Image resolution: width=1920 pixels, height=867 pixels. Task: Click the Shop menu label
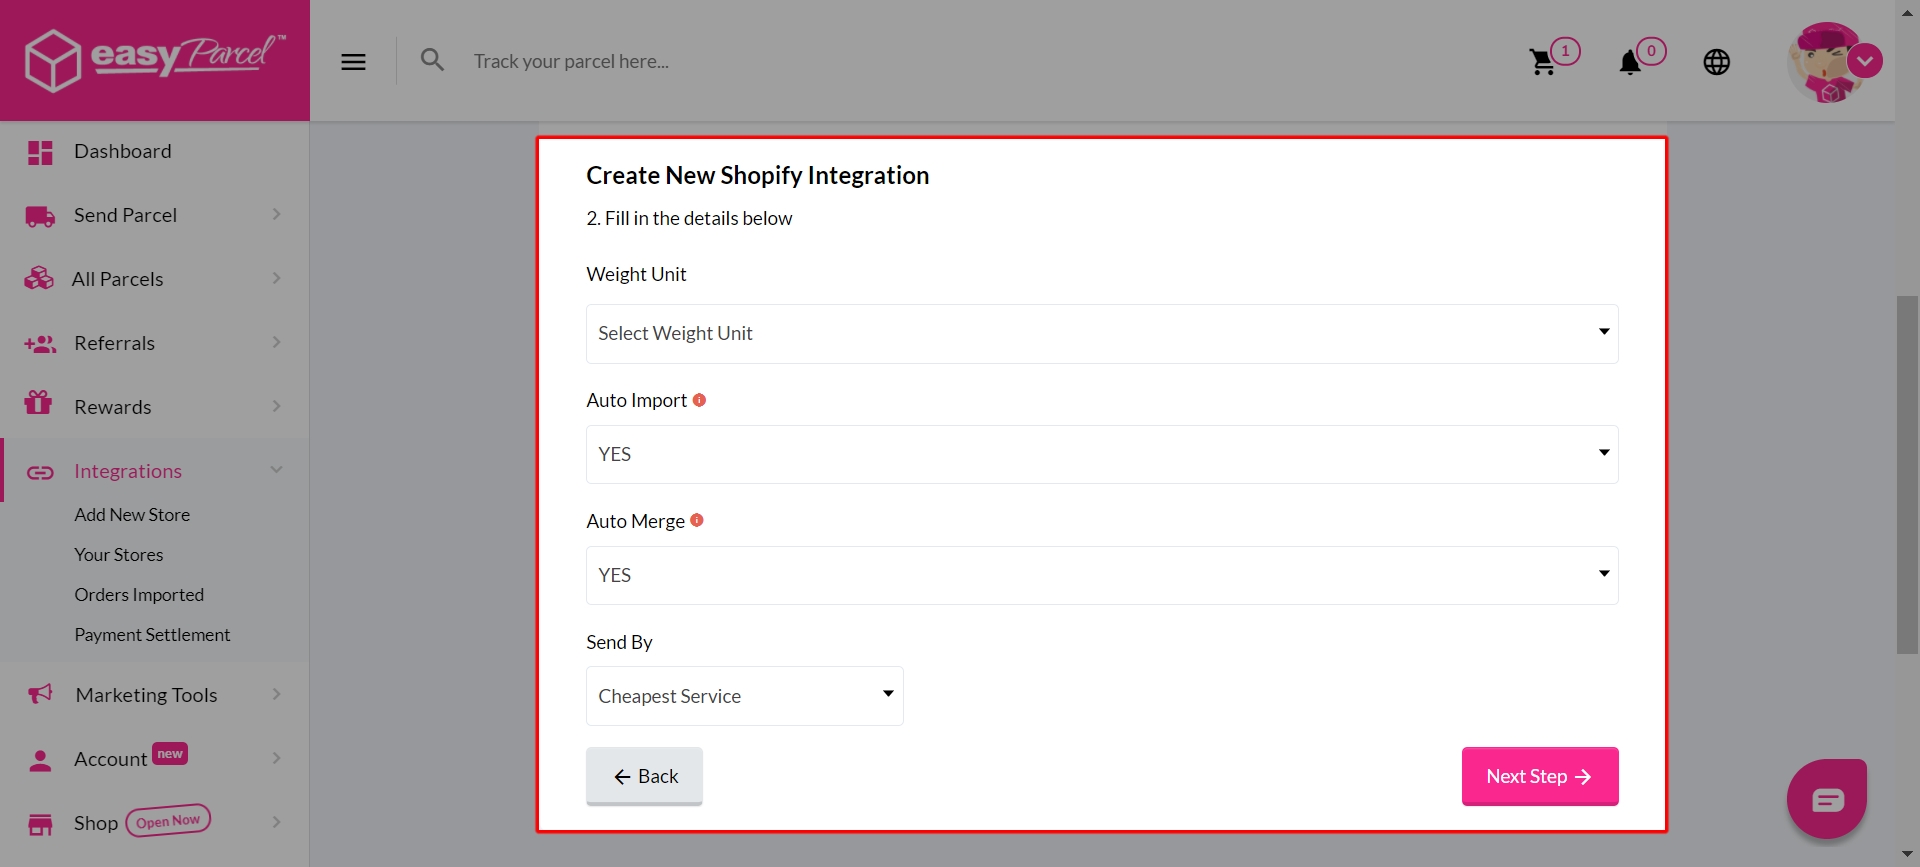click(x=96, y=823)
